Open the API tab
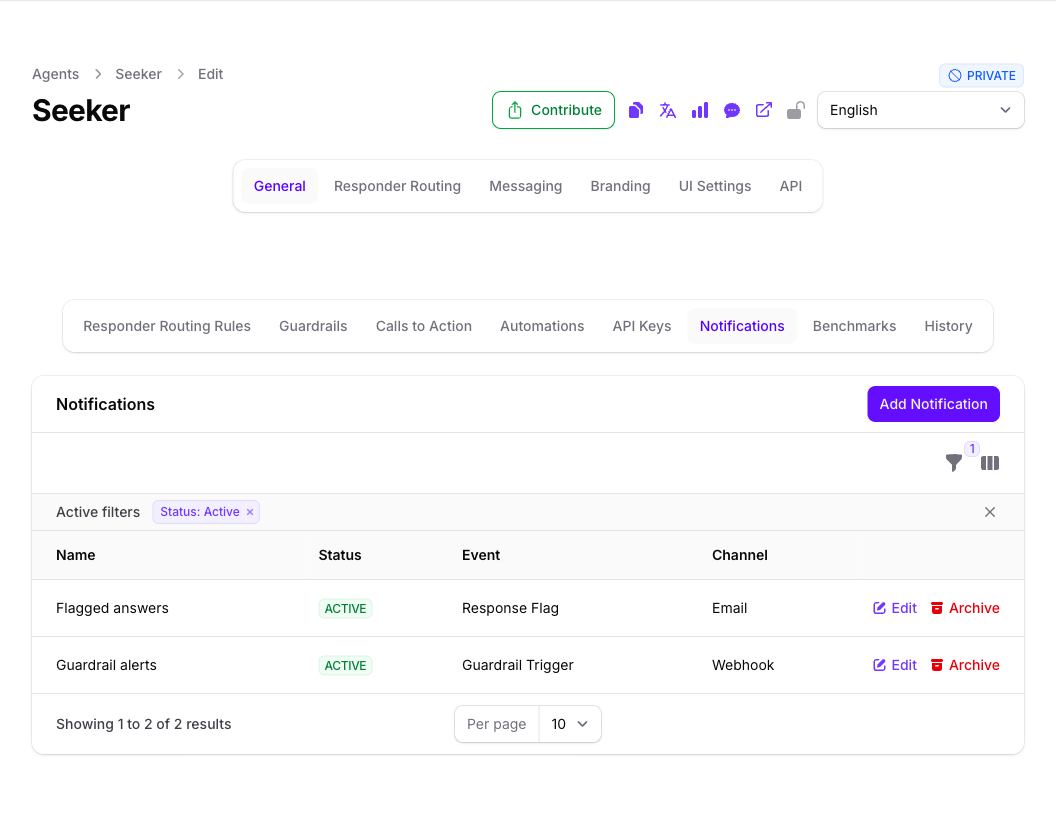Viewport: 1056px width, 818px height. coord(791,186)
